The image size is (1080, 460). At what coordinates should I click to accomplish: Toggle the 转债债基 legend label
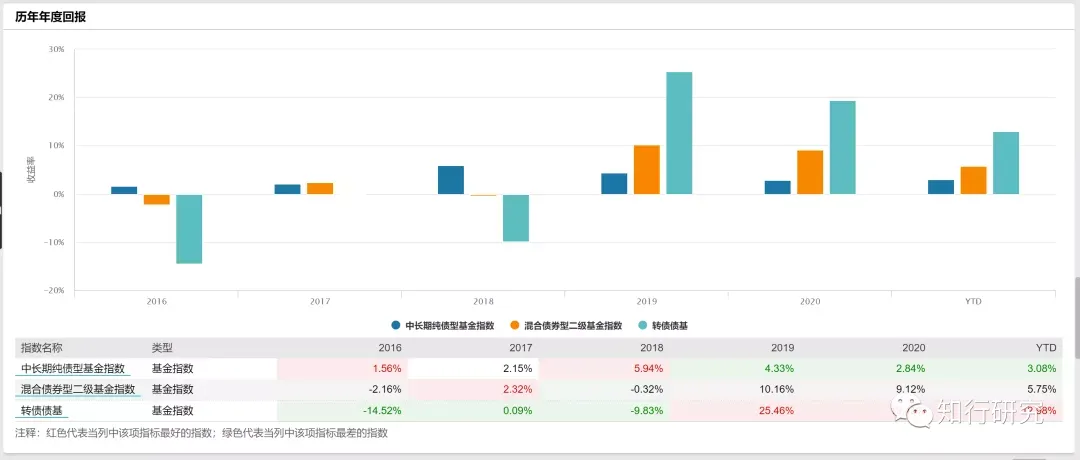tap(670, 326)
